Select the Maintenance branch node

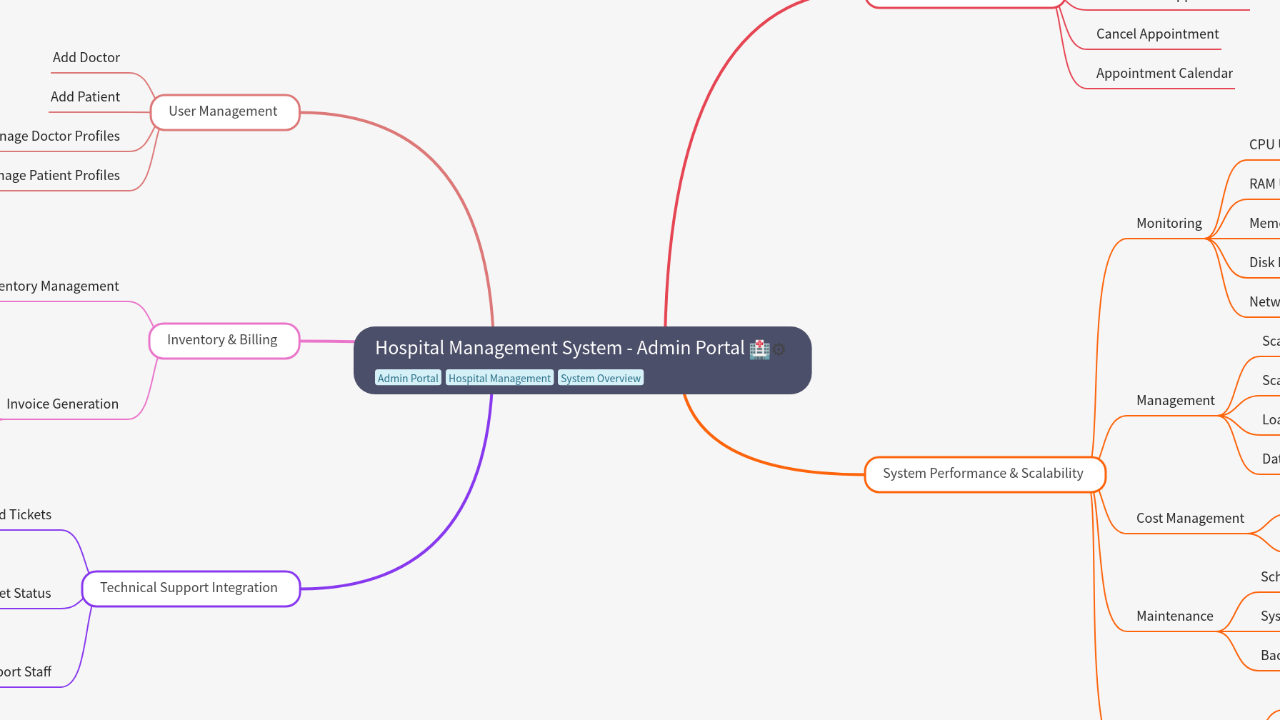1174,617
